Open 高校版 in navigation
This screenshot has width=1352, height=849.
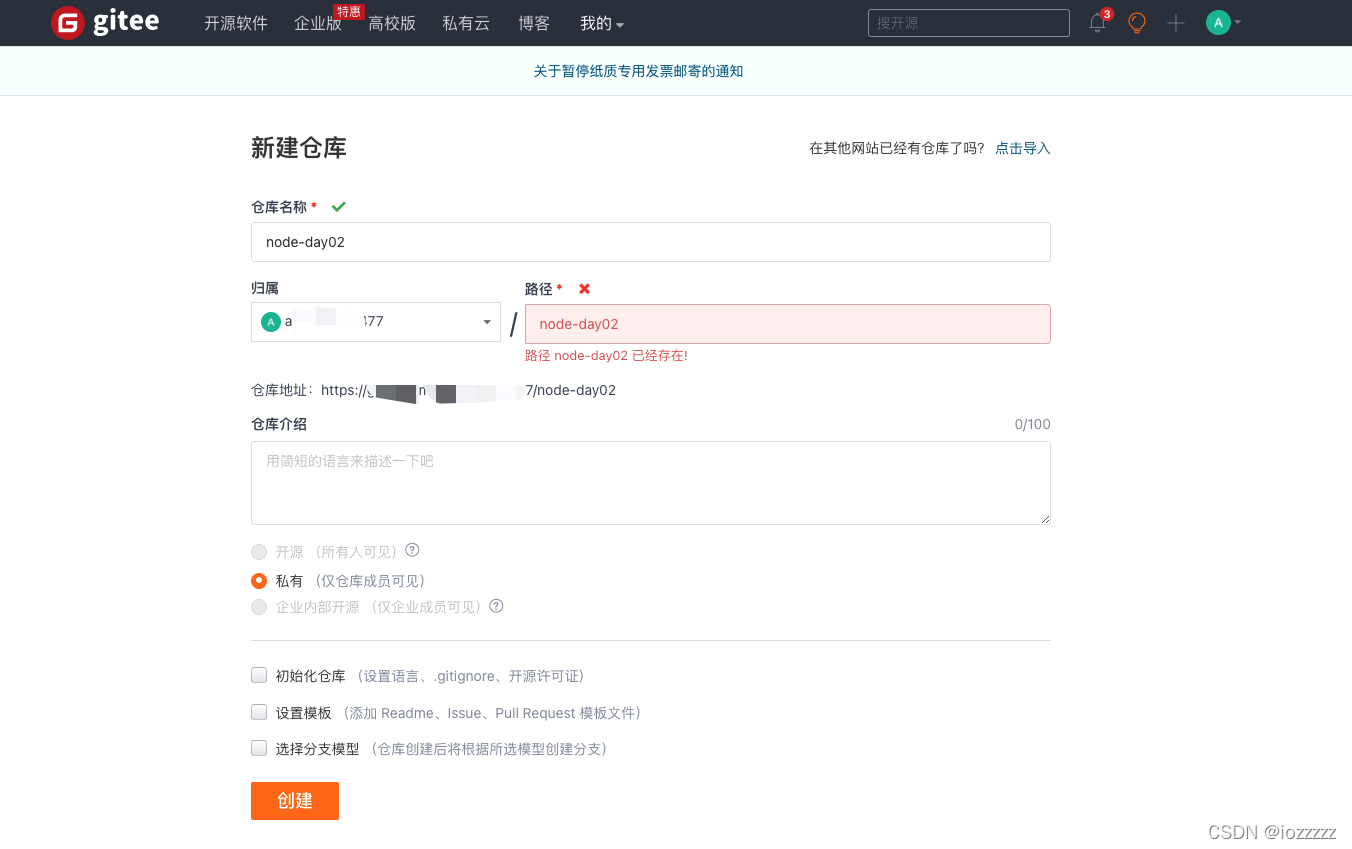[392, 23]
